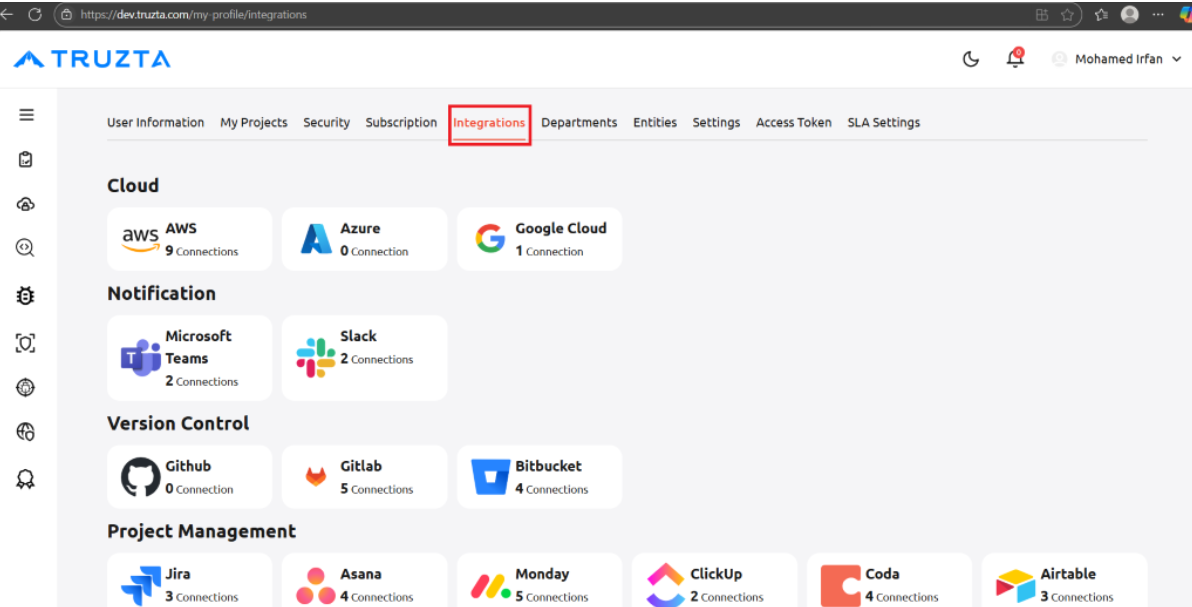Image resolution: width=1192 pixels, height=607 pixels.
Task: Open Bitbucket 4 Connections text
Action: pos(551,489)
